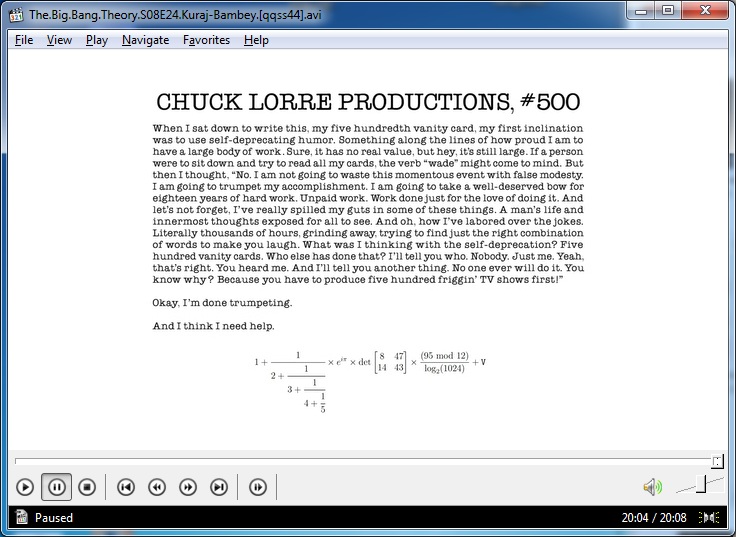
Task: Click the volume slider handle
Action: point(702,485)
